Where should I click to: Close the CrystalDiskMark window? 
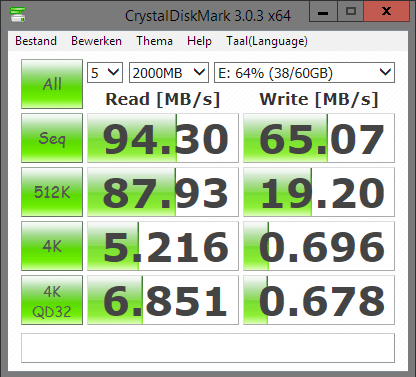[x=386, y=11]
